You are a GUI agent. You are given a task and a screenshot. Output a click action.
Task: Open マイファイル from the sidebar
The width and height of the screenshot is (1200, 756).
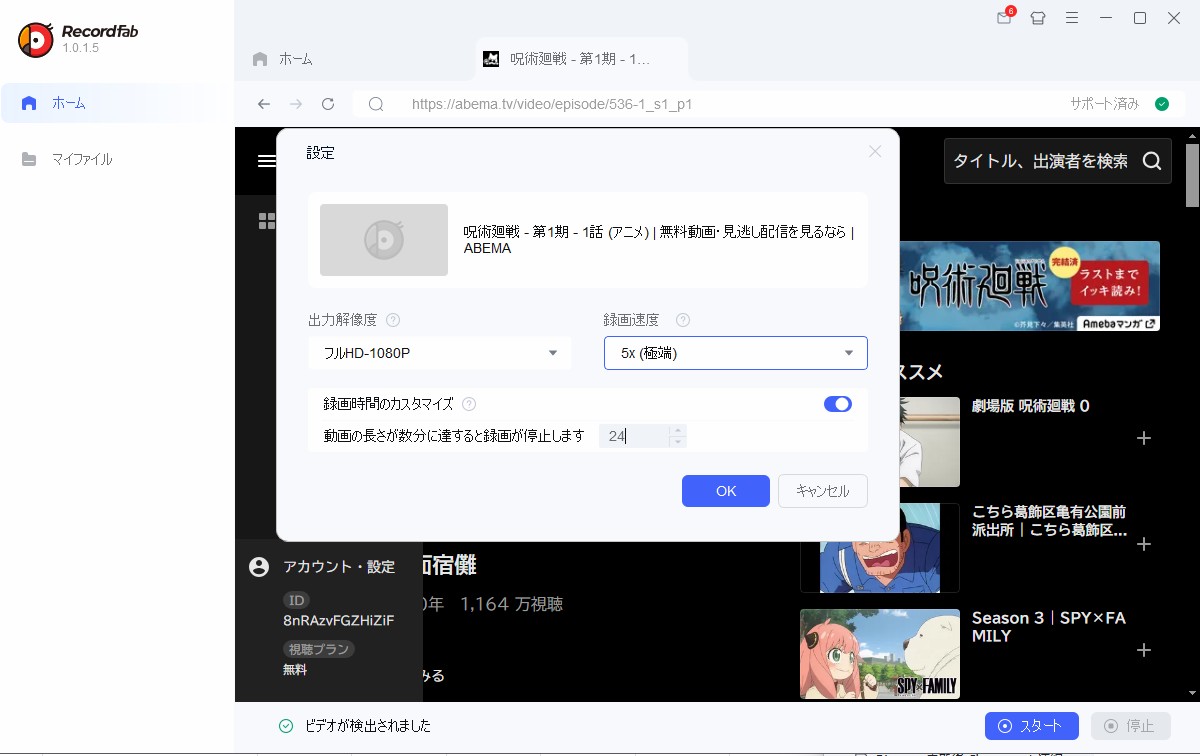pos(82,158)
